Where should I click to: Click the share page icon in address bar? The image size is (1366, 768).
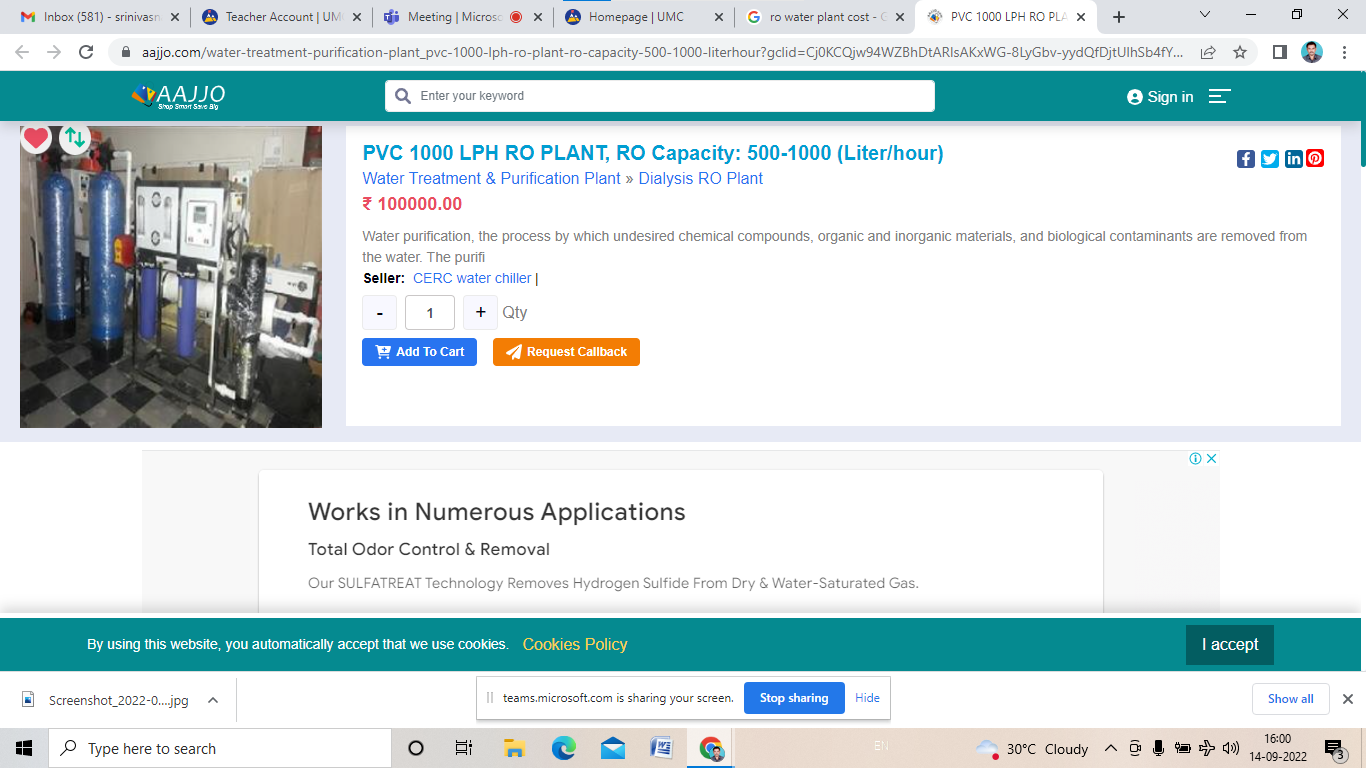point(1208,52)
